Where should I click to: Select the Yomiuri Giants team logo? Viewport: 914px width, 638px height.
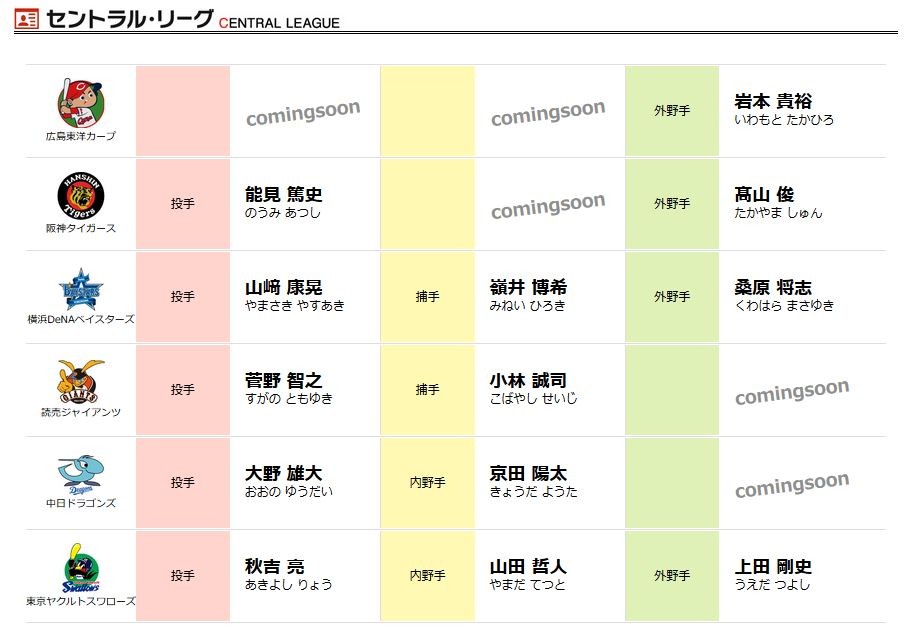(80, 382)
